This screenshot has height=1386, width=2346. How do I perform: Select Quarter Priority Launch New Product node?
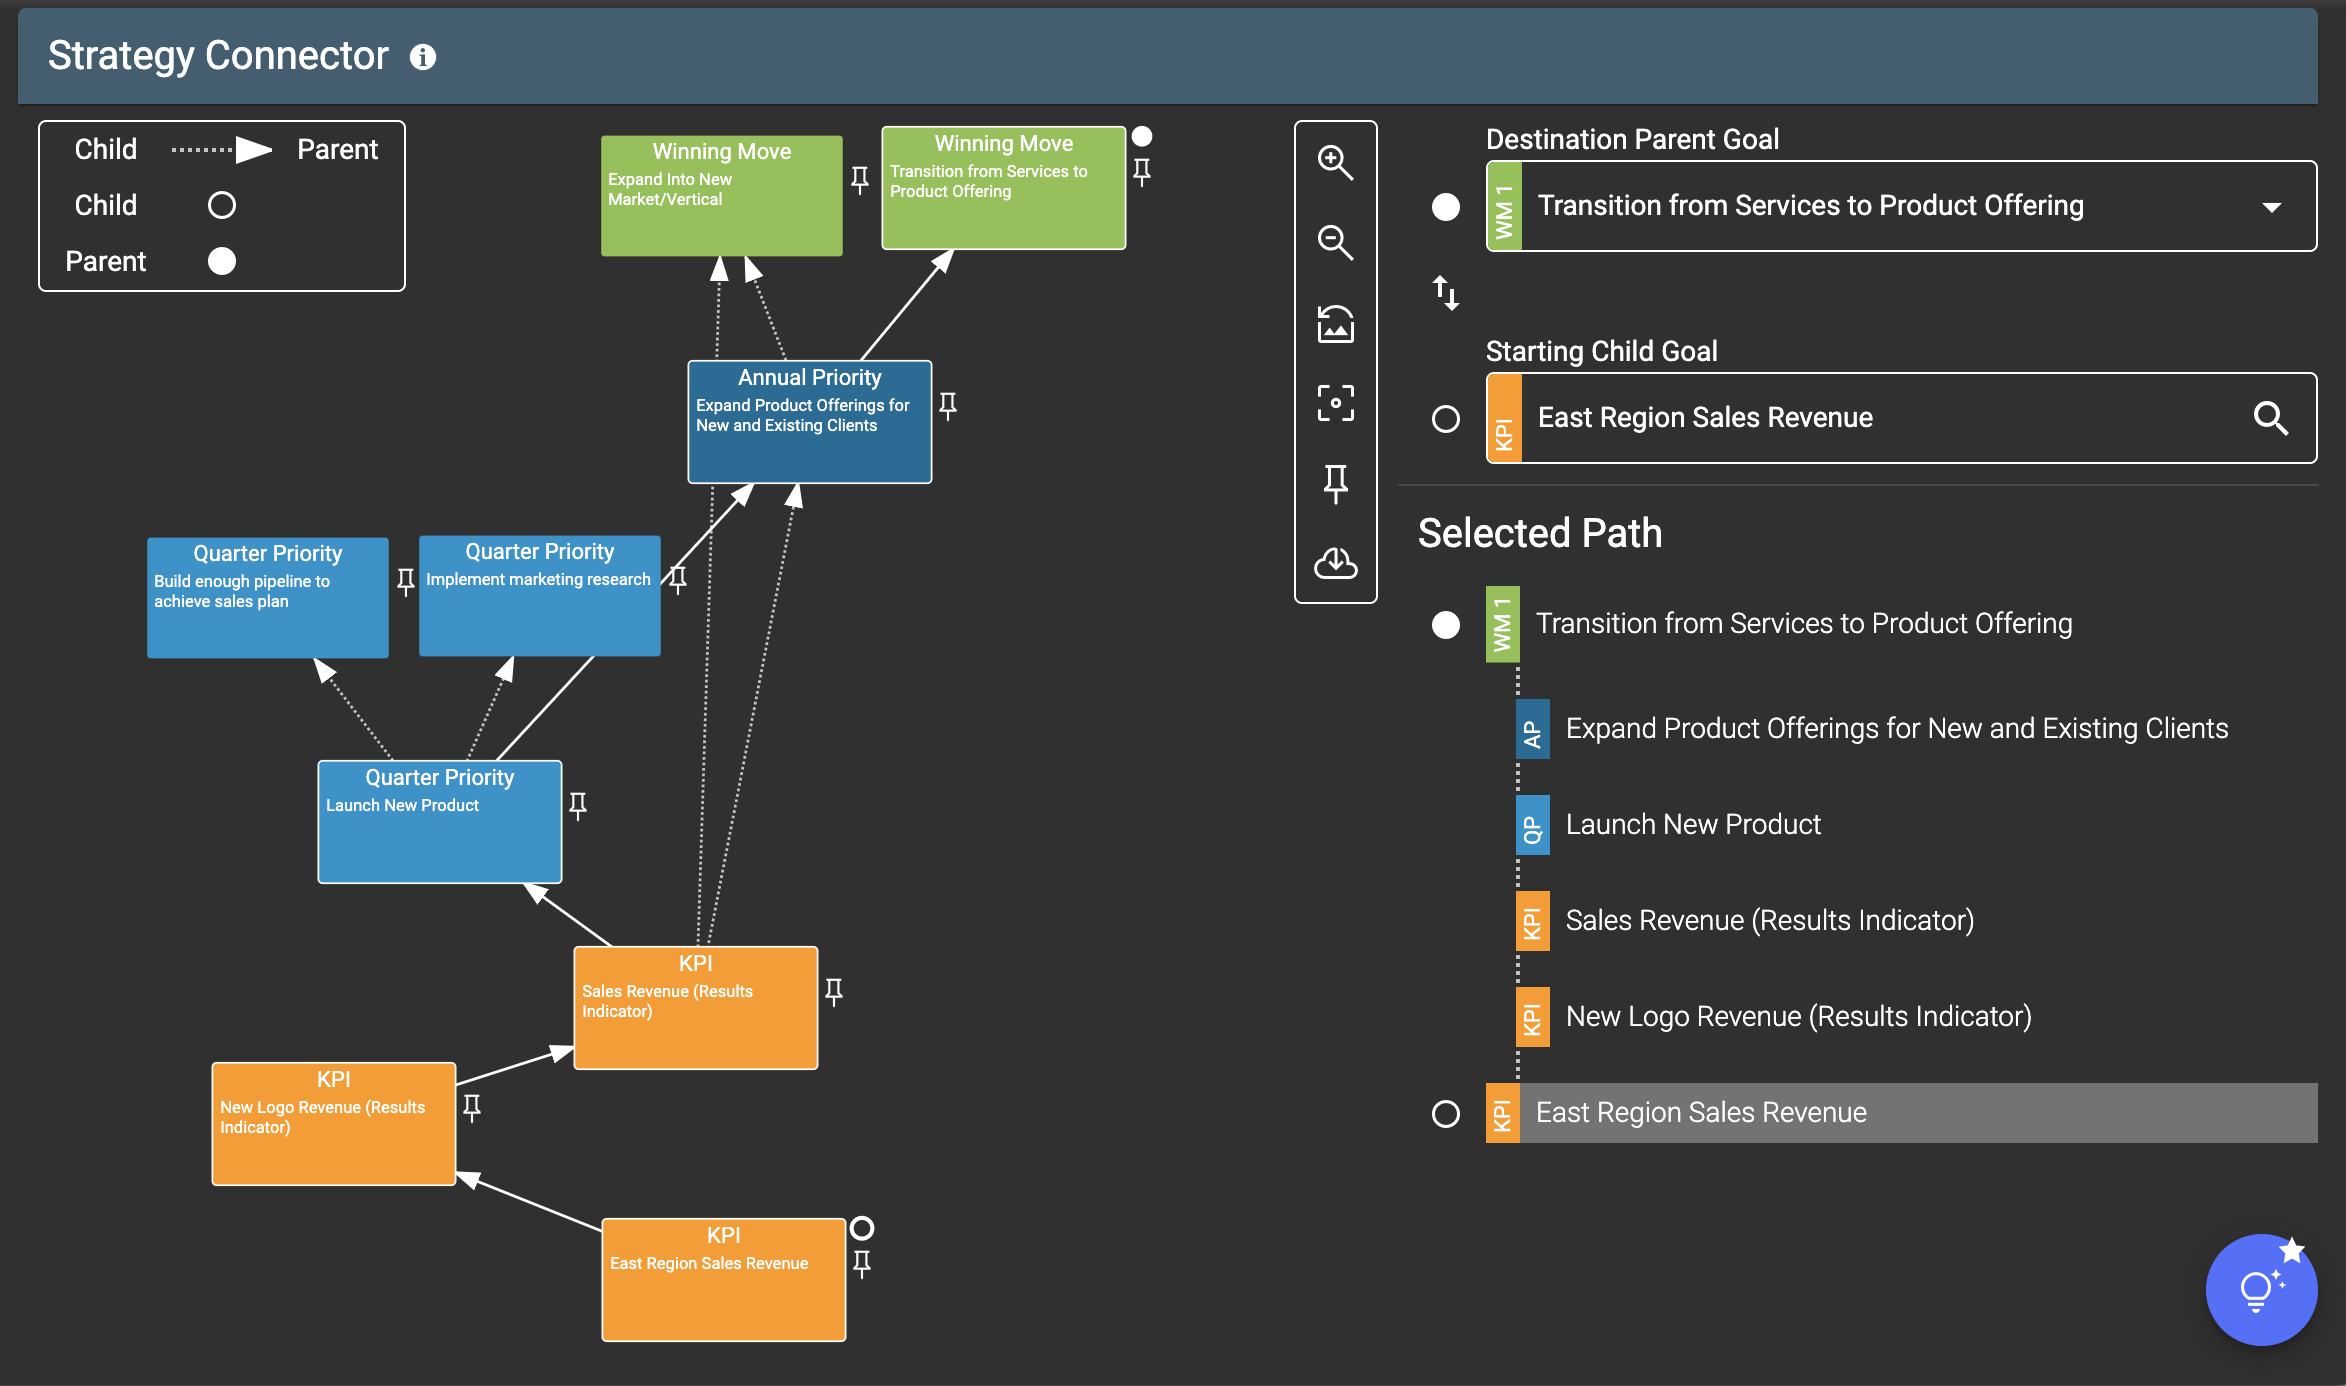point(439,822)
